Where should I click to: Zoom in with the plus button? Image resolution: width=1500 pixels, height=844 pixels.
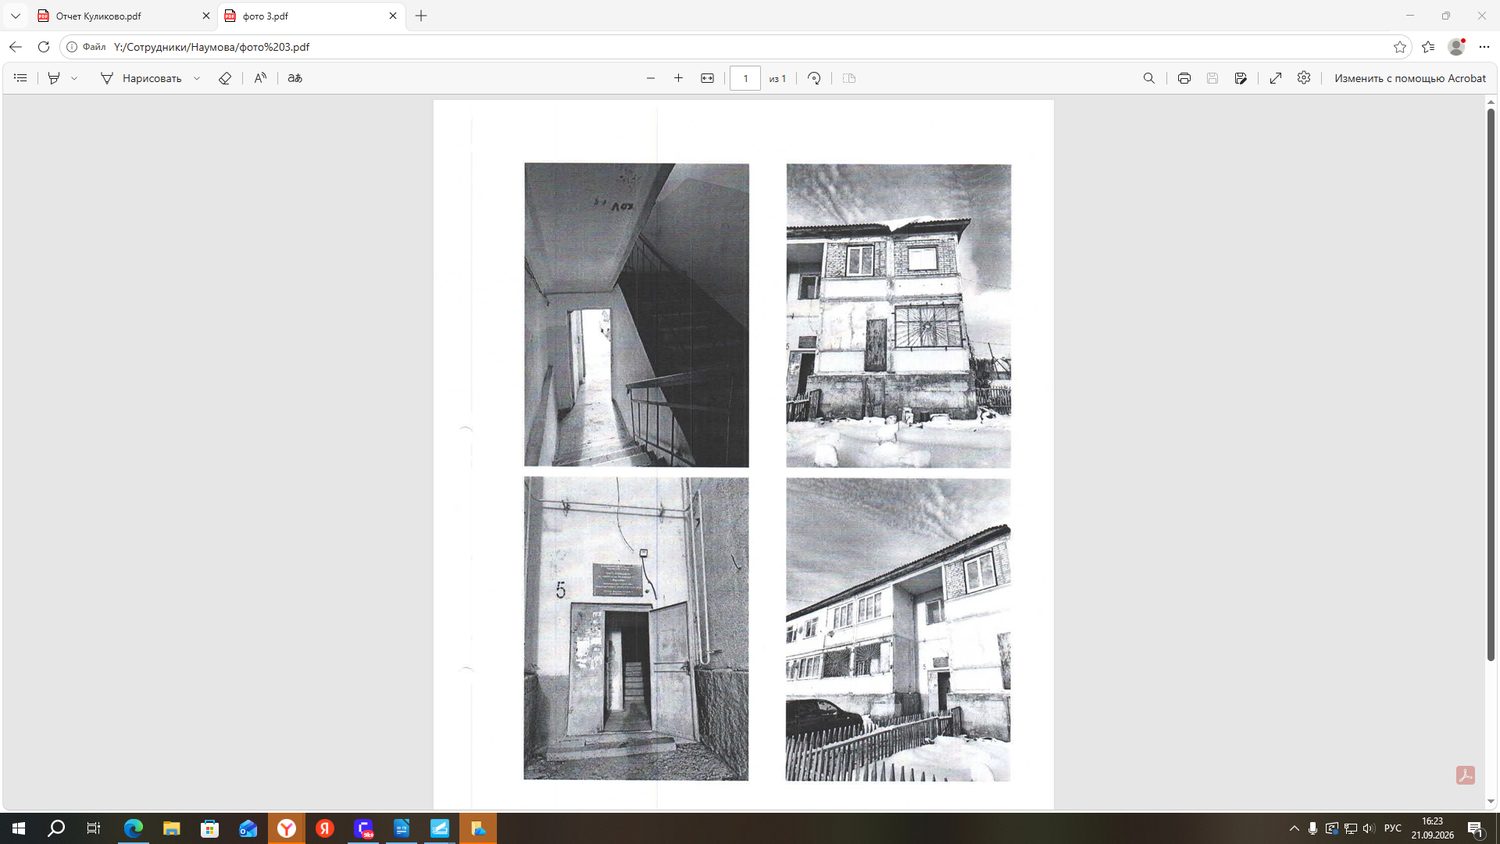[678, 78]
